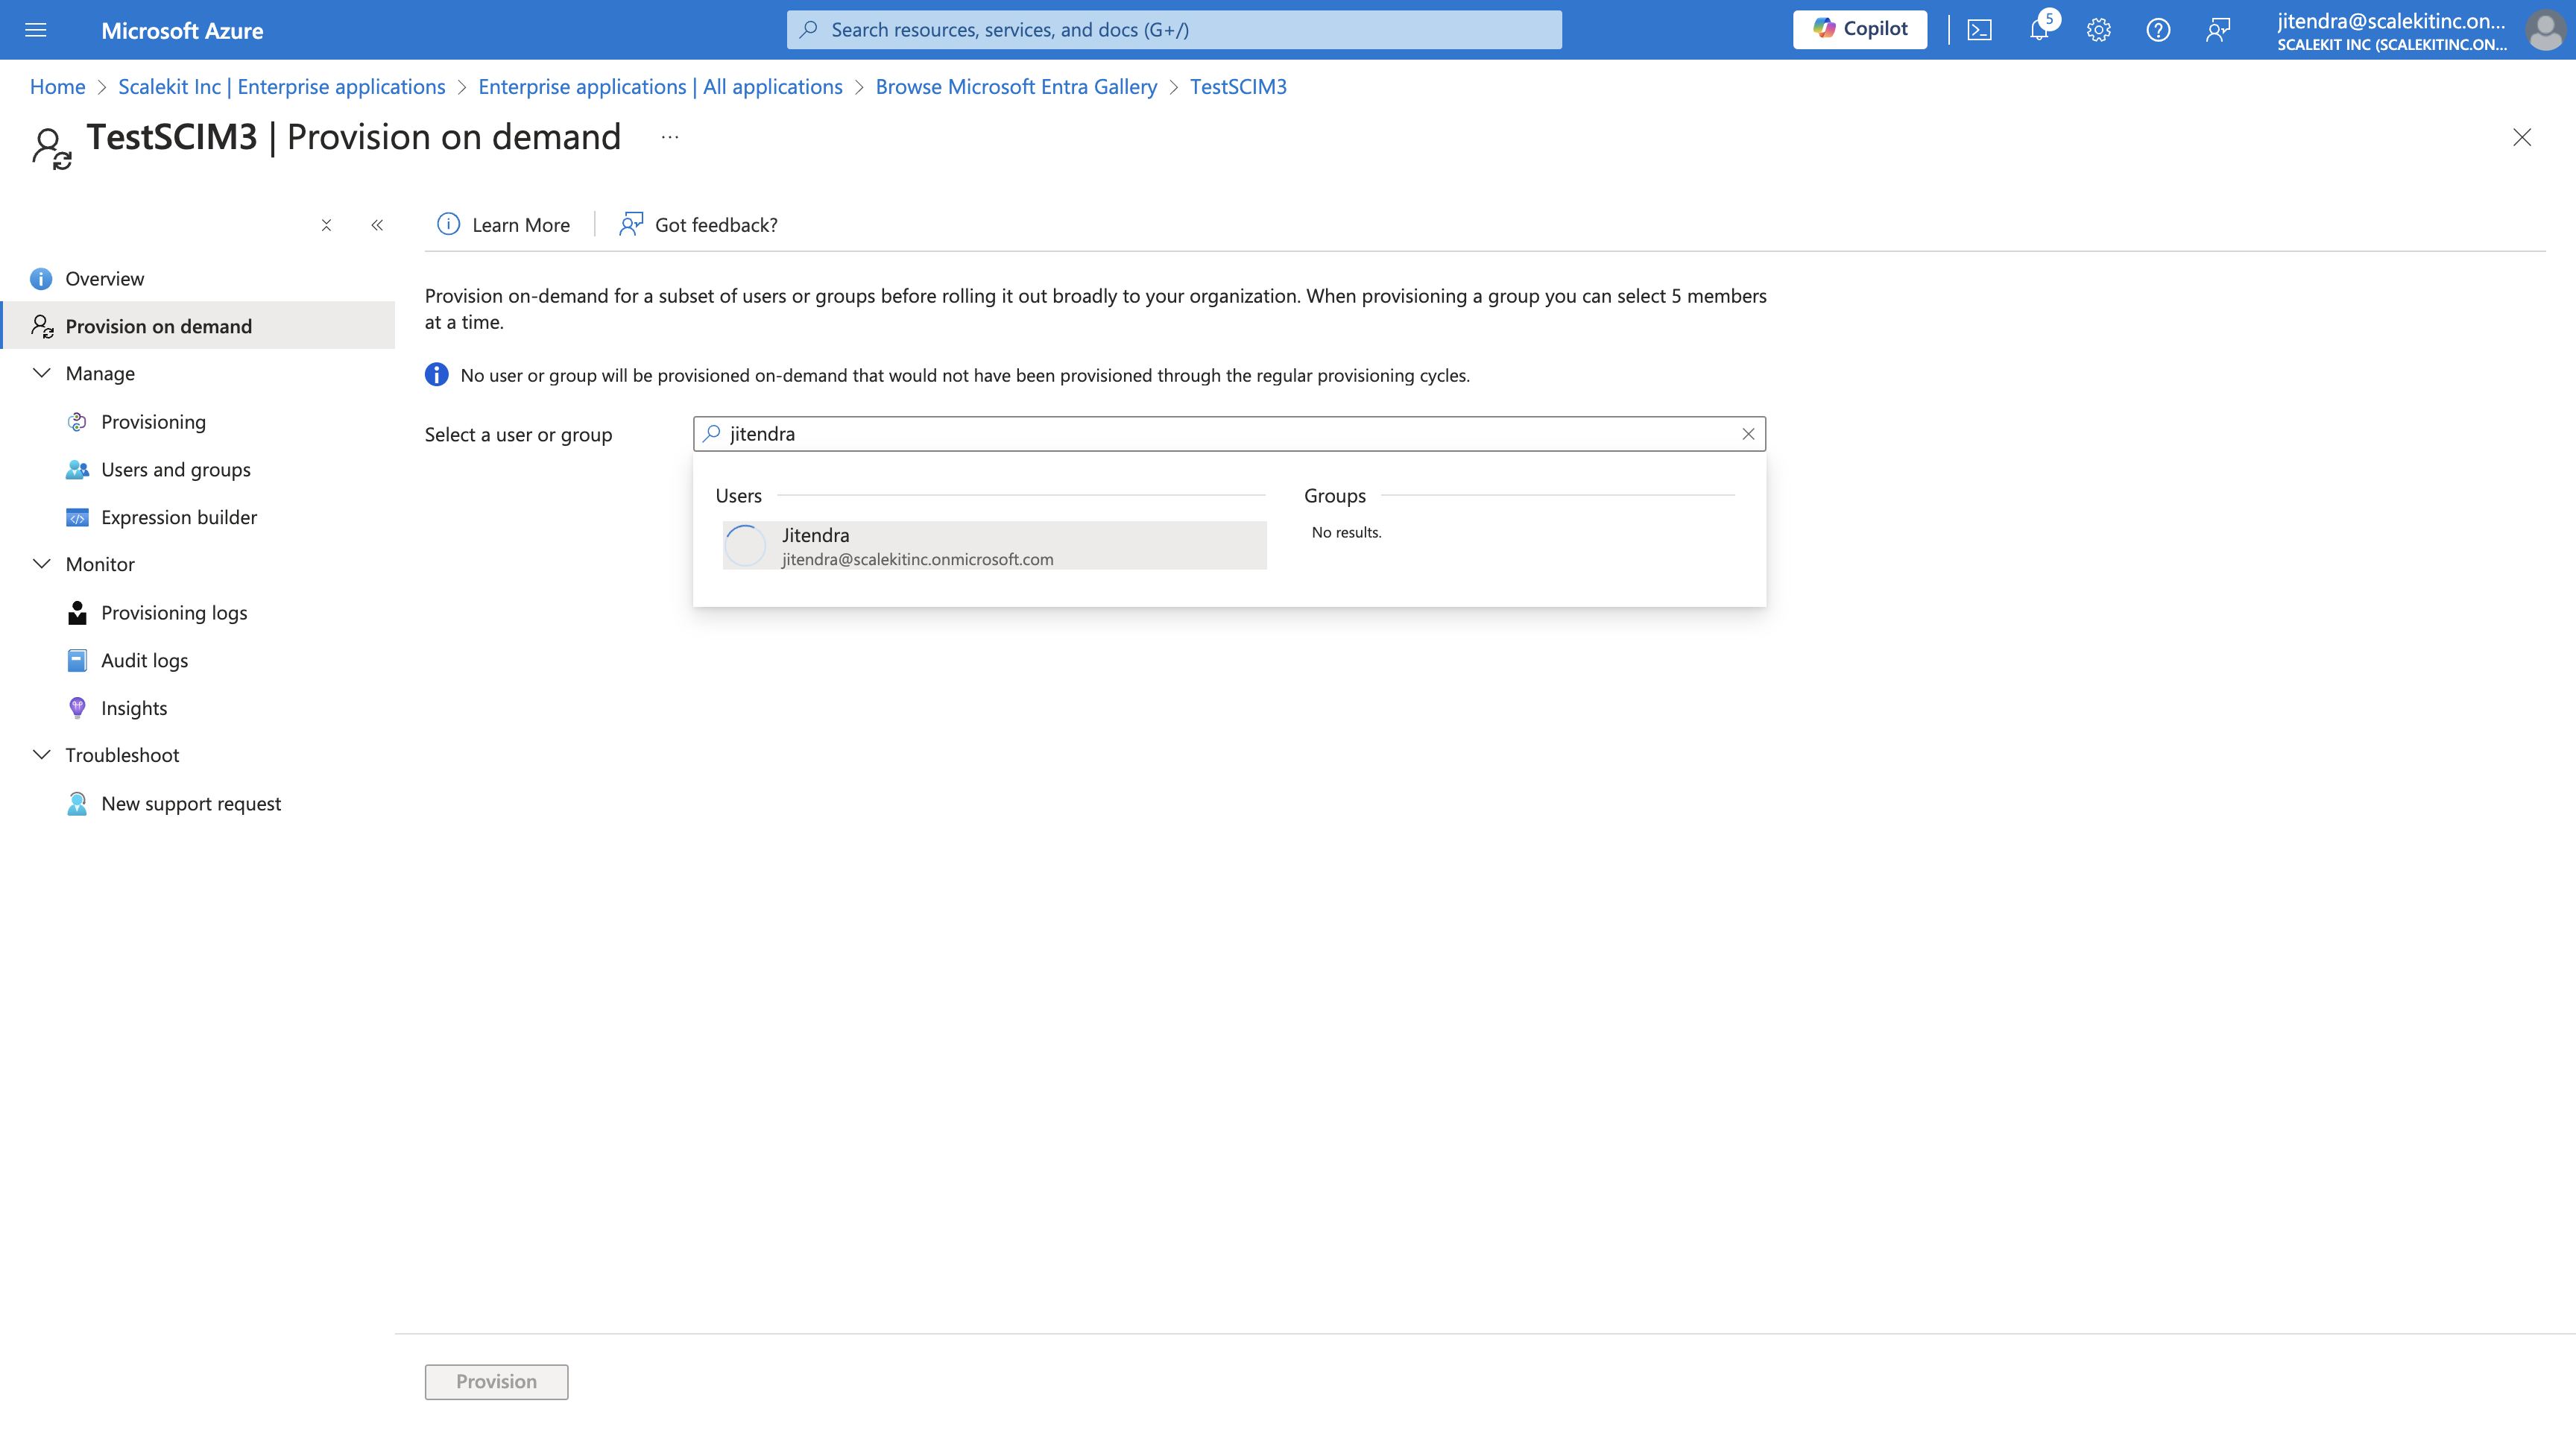Collapse the Manage section
Viewport: 2576px width, 1430px height.
pos(42,373)
